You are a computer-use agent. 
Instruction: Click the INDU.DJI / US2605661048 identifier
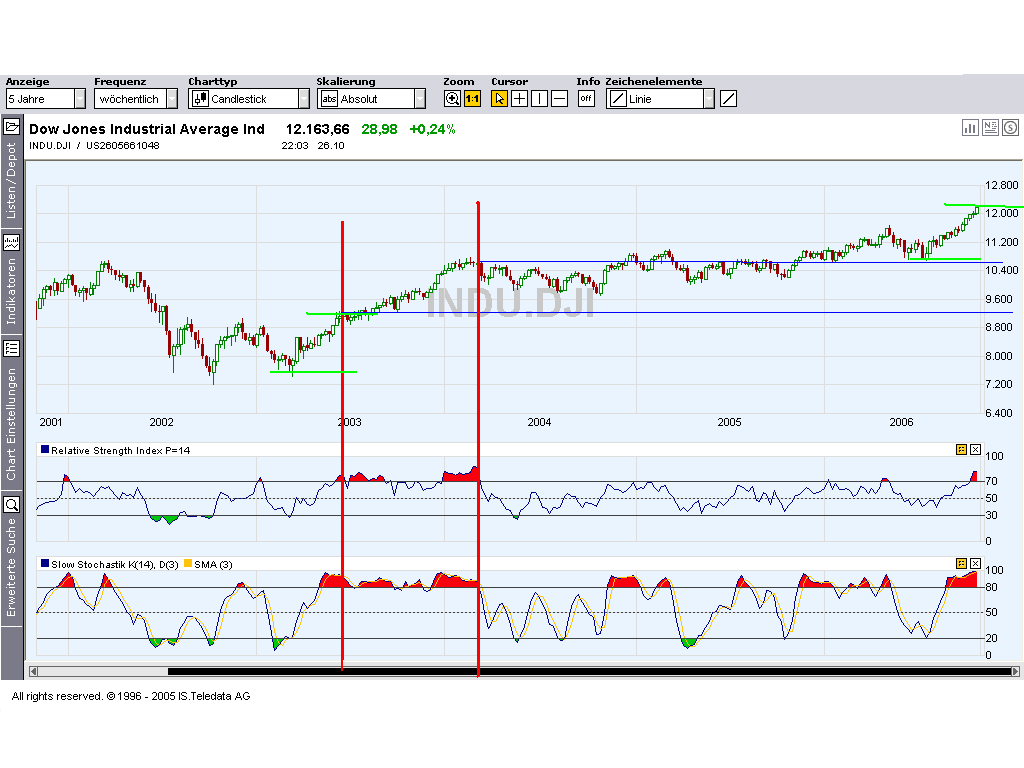point(94,146)
